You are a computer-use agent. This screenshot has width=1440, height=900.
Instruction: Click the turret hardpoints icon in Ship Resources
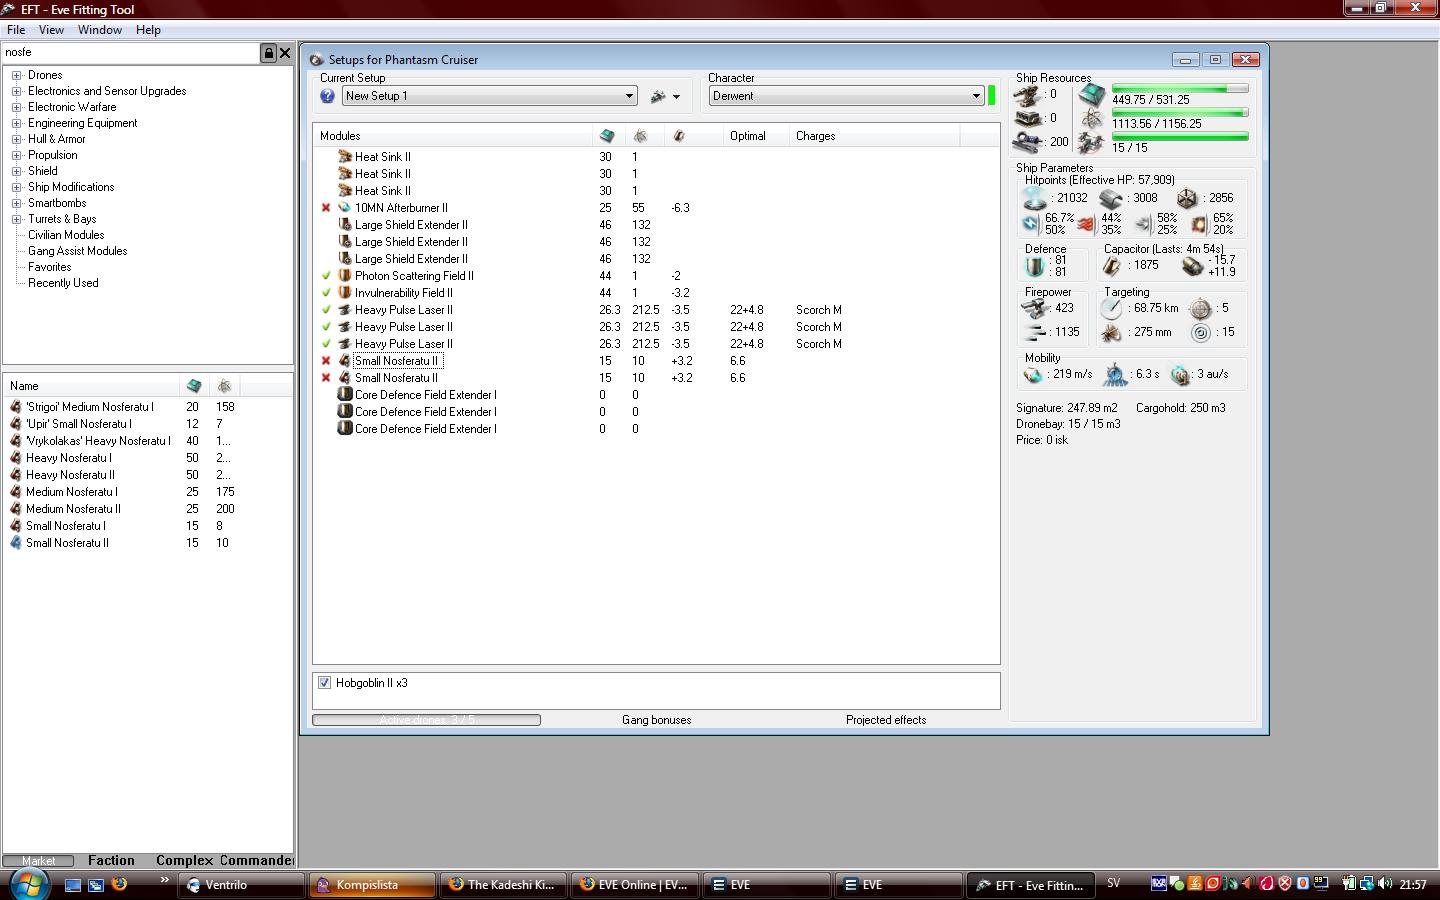pos(1027,95)
